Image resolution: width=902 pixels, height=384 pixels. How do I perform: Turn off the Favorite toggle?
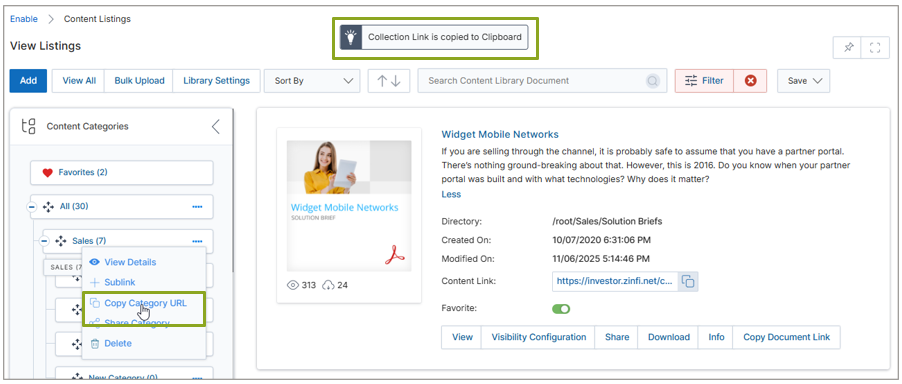tap(561, 309)
